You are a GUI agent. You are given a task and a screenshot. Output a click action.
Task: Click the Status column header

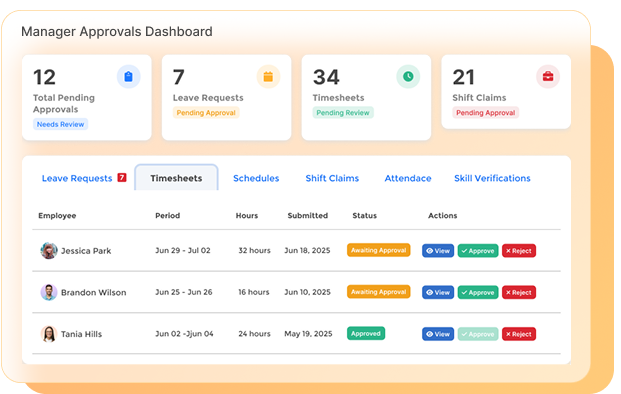(365, 215)
